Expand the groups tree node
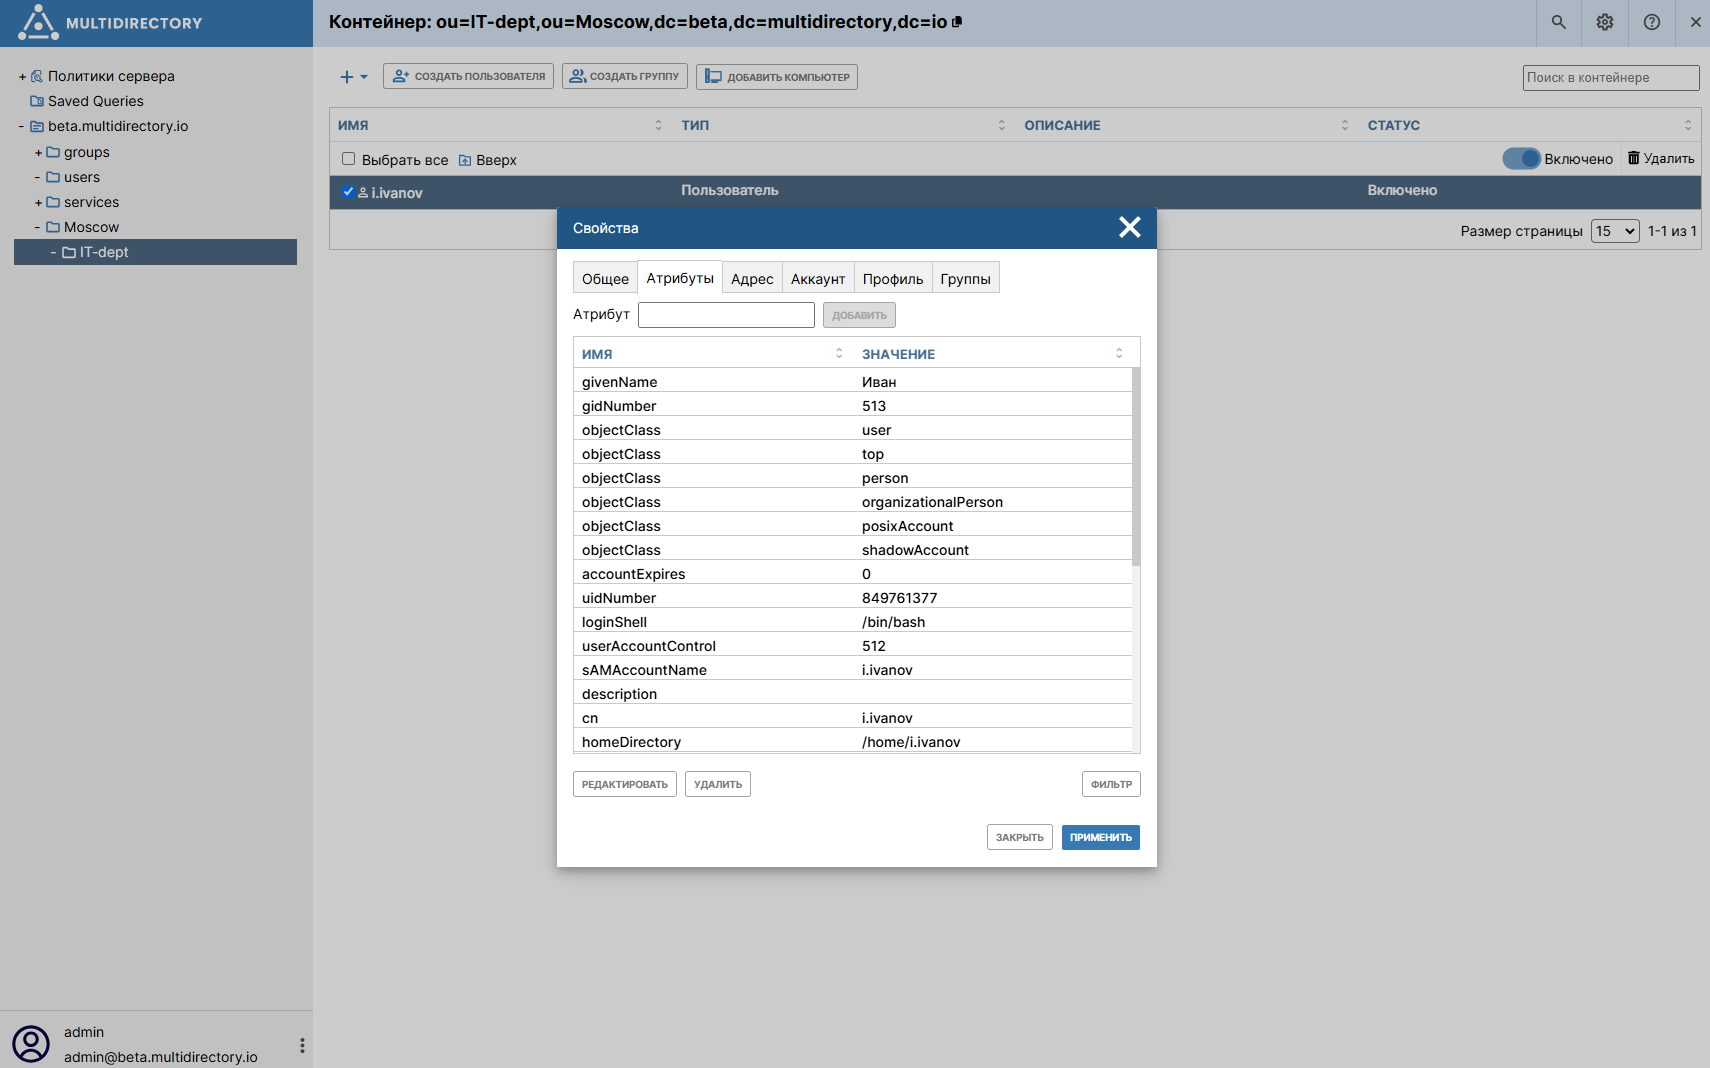The width and height of the screenshot is (1710, 1068). [x=38, y=152]
